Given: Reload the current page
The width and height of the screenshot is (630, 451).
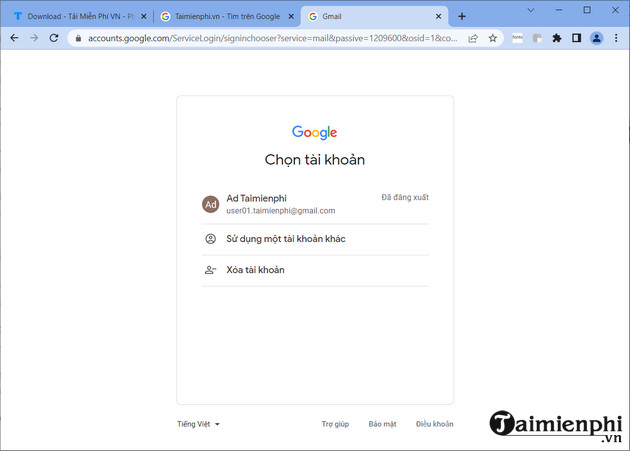Looking at the screenshot, I should (x=54, y=38).
